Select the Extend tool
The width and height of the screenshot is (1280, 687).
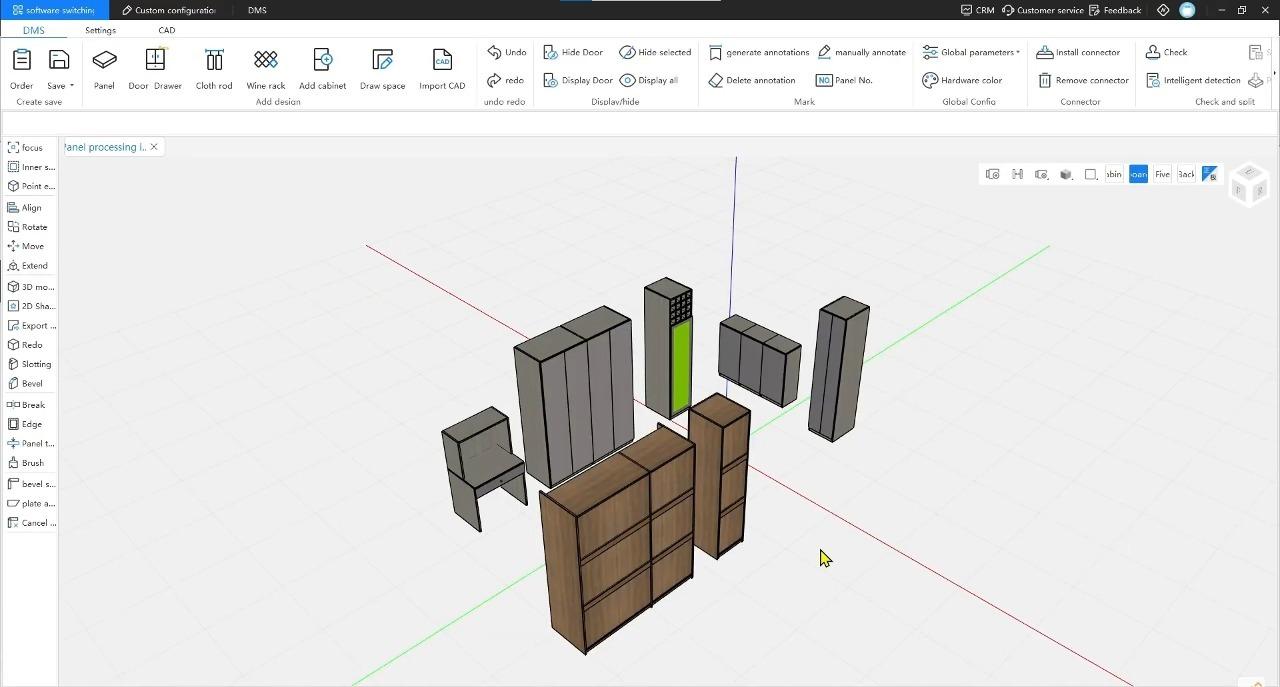coord(27,266)
